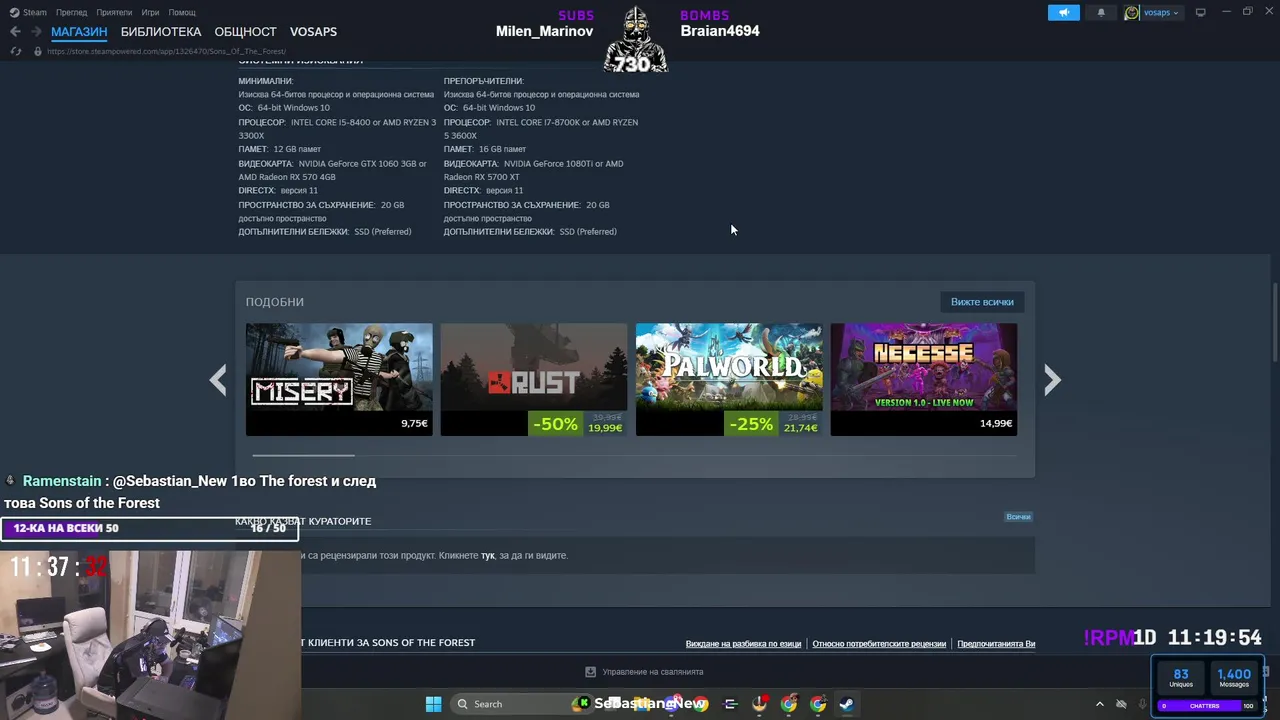This screenshot has height=720, width=1280.
Task: Open the notifications bell
Action: click(1101, 12)
